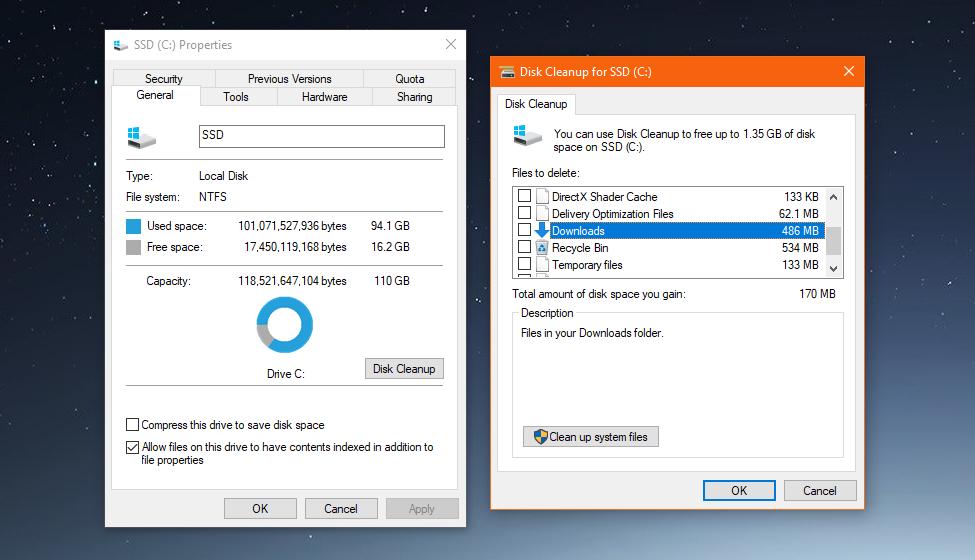
Task: Click the 170 MB total gain value
Action: point(817,293)
